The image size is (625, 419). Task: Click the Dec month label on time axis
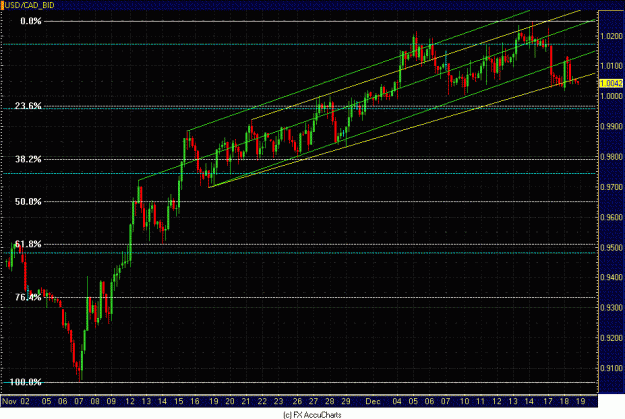(373, 401)
